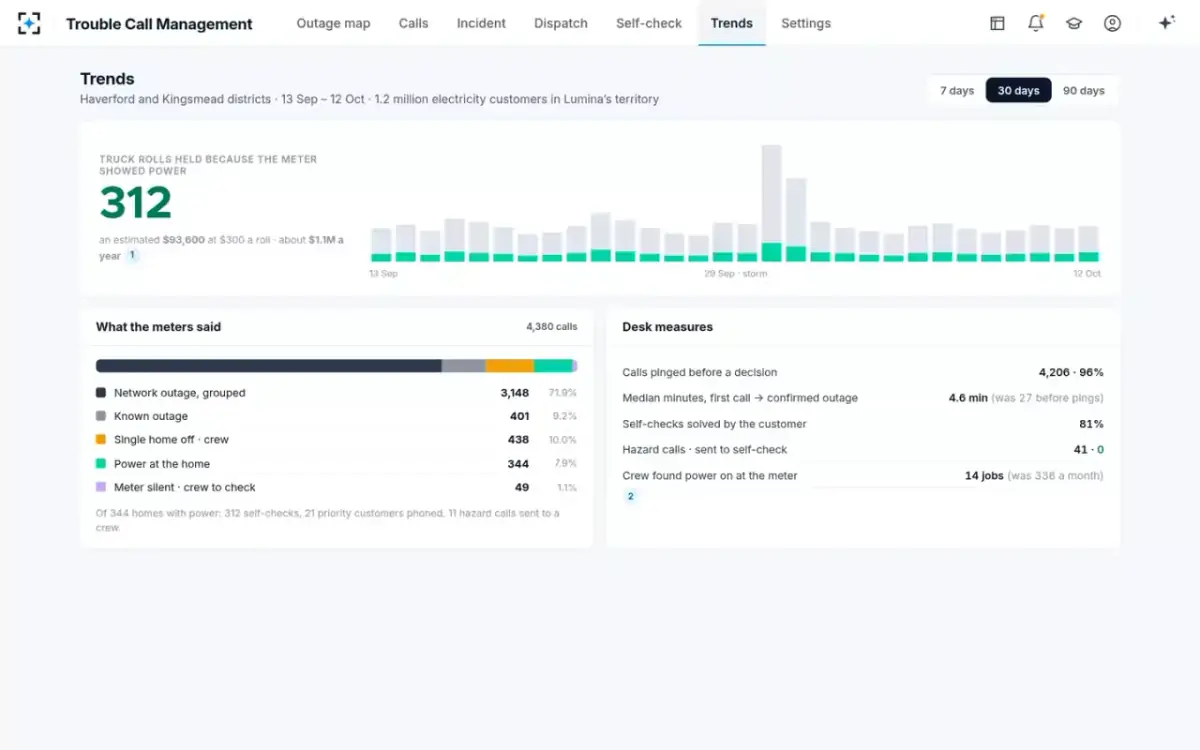Click 'Crew found power on at the meter'

tap(710, 476)
